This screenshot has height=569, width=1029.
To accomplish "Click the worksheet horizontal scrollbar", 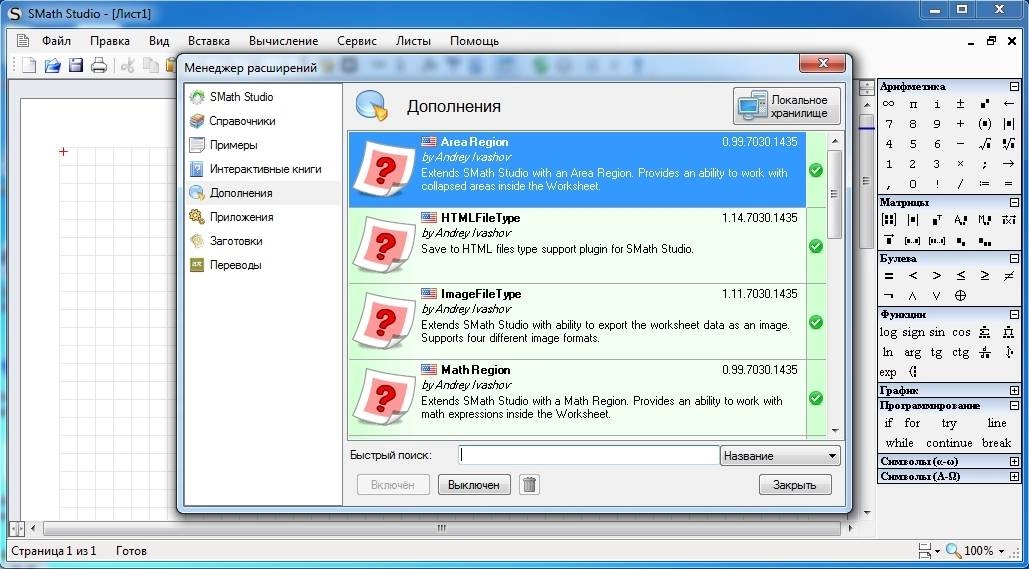I will click(x=441, y=528).
